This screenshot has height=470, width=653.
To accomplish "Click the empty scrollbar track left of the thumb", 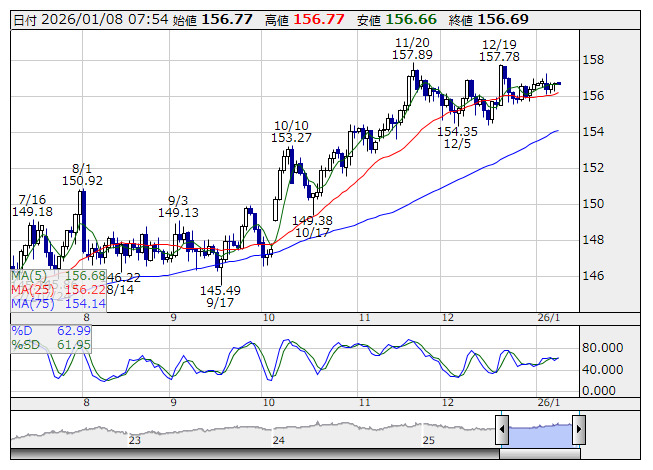I will pyautogui.click(x=250, y=452).
